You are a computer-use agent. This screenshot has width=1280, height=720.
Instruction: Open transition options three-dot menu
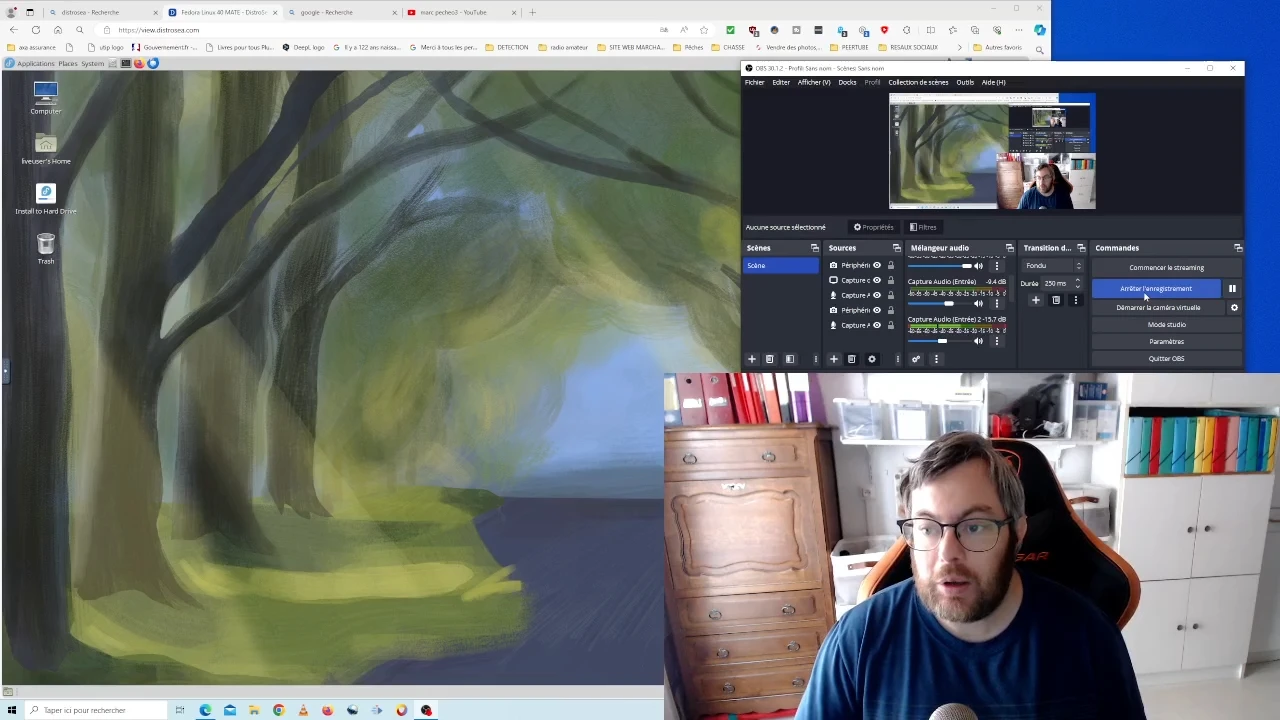tap(1076, 300)
